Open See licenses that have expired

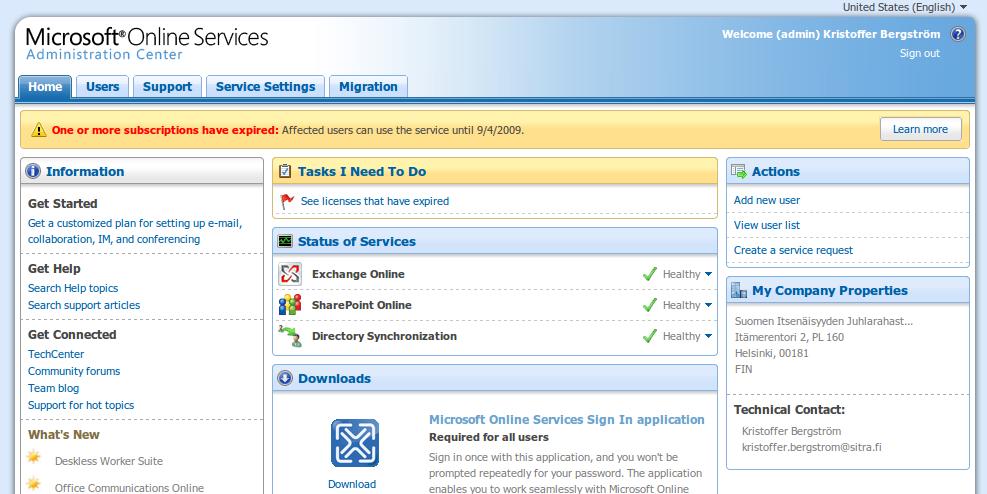pyautogui.click(x=375, y=201)
